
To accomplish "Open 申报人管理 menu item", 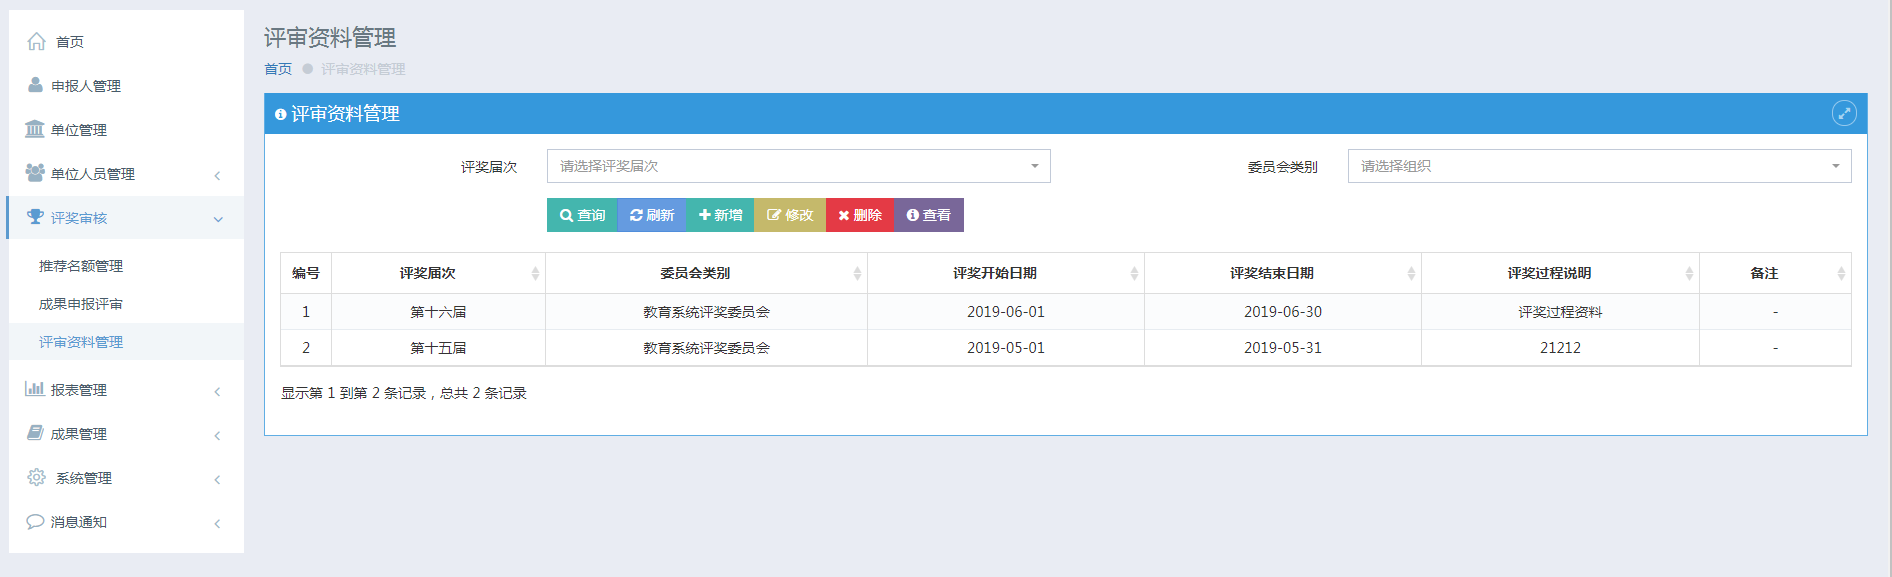I will [x=126, y=85].
